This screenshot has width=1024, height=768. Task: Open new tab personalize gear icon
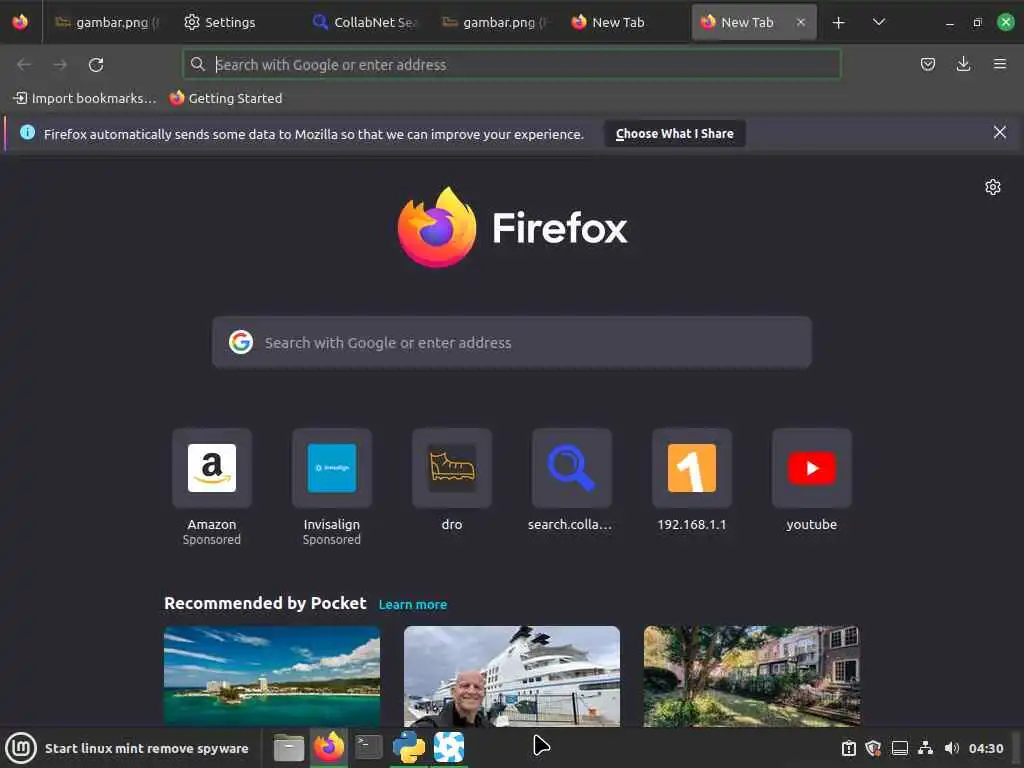click(992, 187)
